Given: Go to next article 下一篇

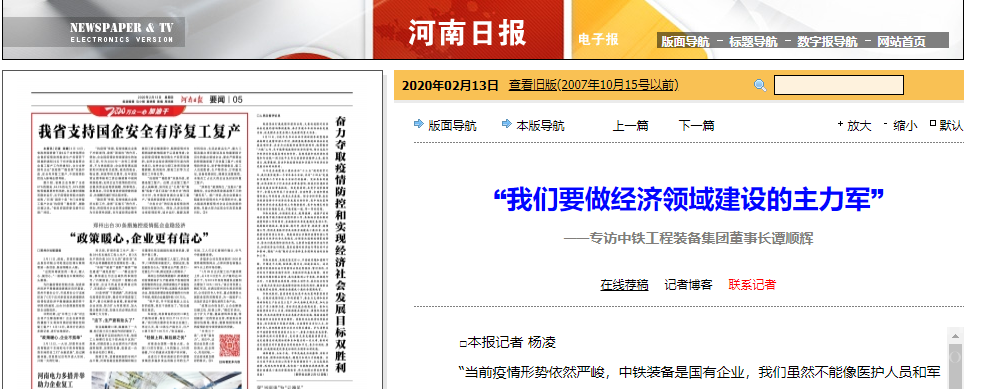Looking at the screenshot, I should pyautogui.click(x=696, y=126).
